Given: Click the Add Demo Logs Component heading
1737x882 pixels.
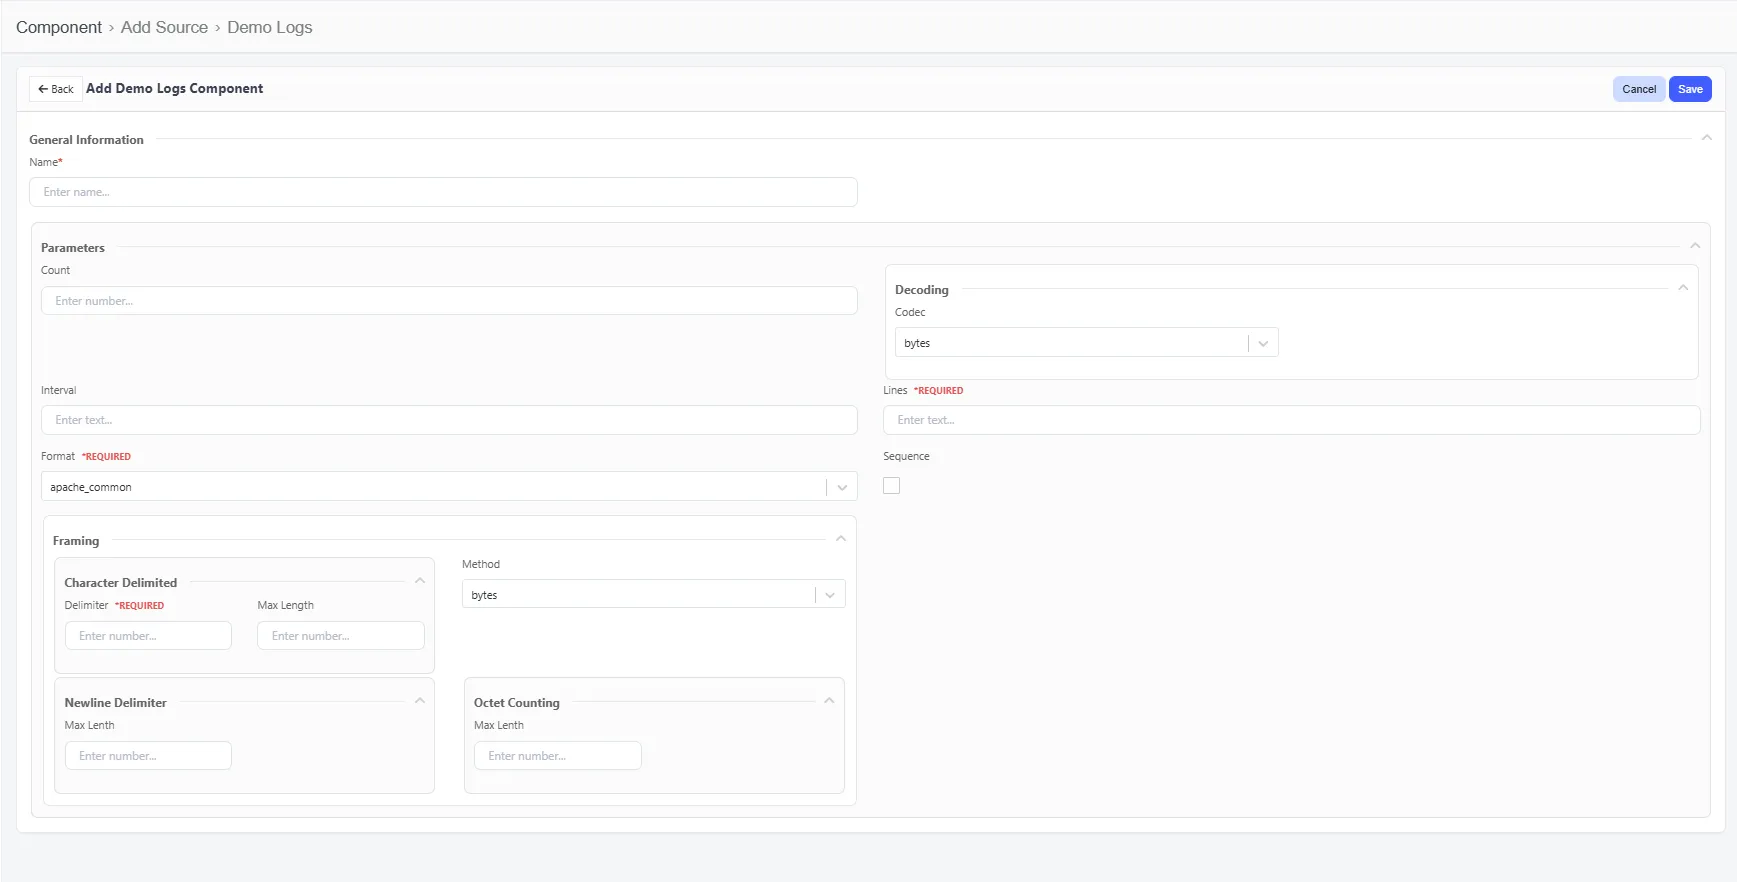Looking at the screenshot, I should (175, 89).
